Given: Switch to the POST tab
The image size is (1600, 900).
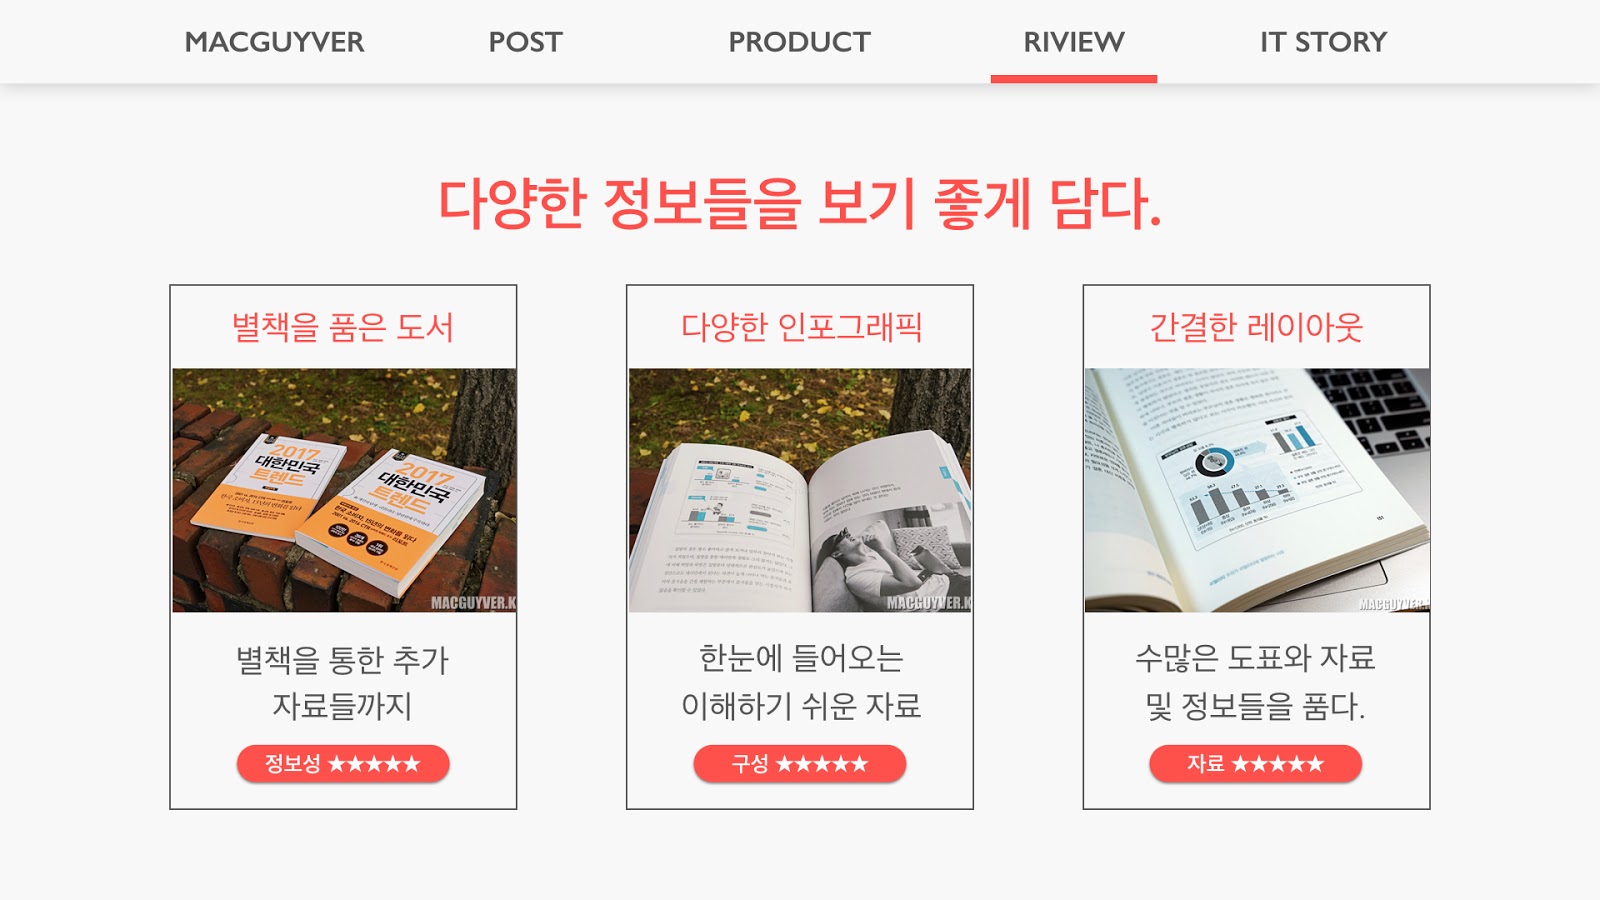Looking at the screenshot, I should point(525,42).
